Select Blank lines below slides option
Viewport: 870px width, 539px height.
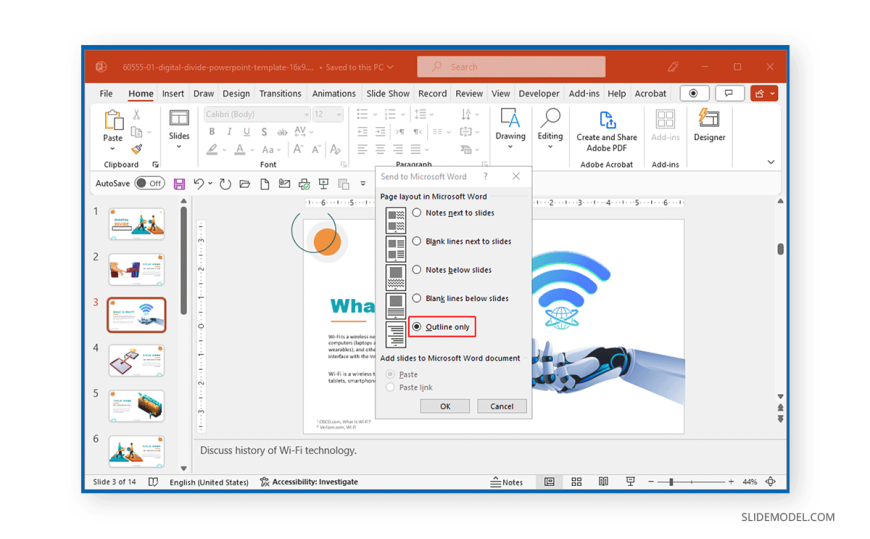click(417, 298)
